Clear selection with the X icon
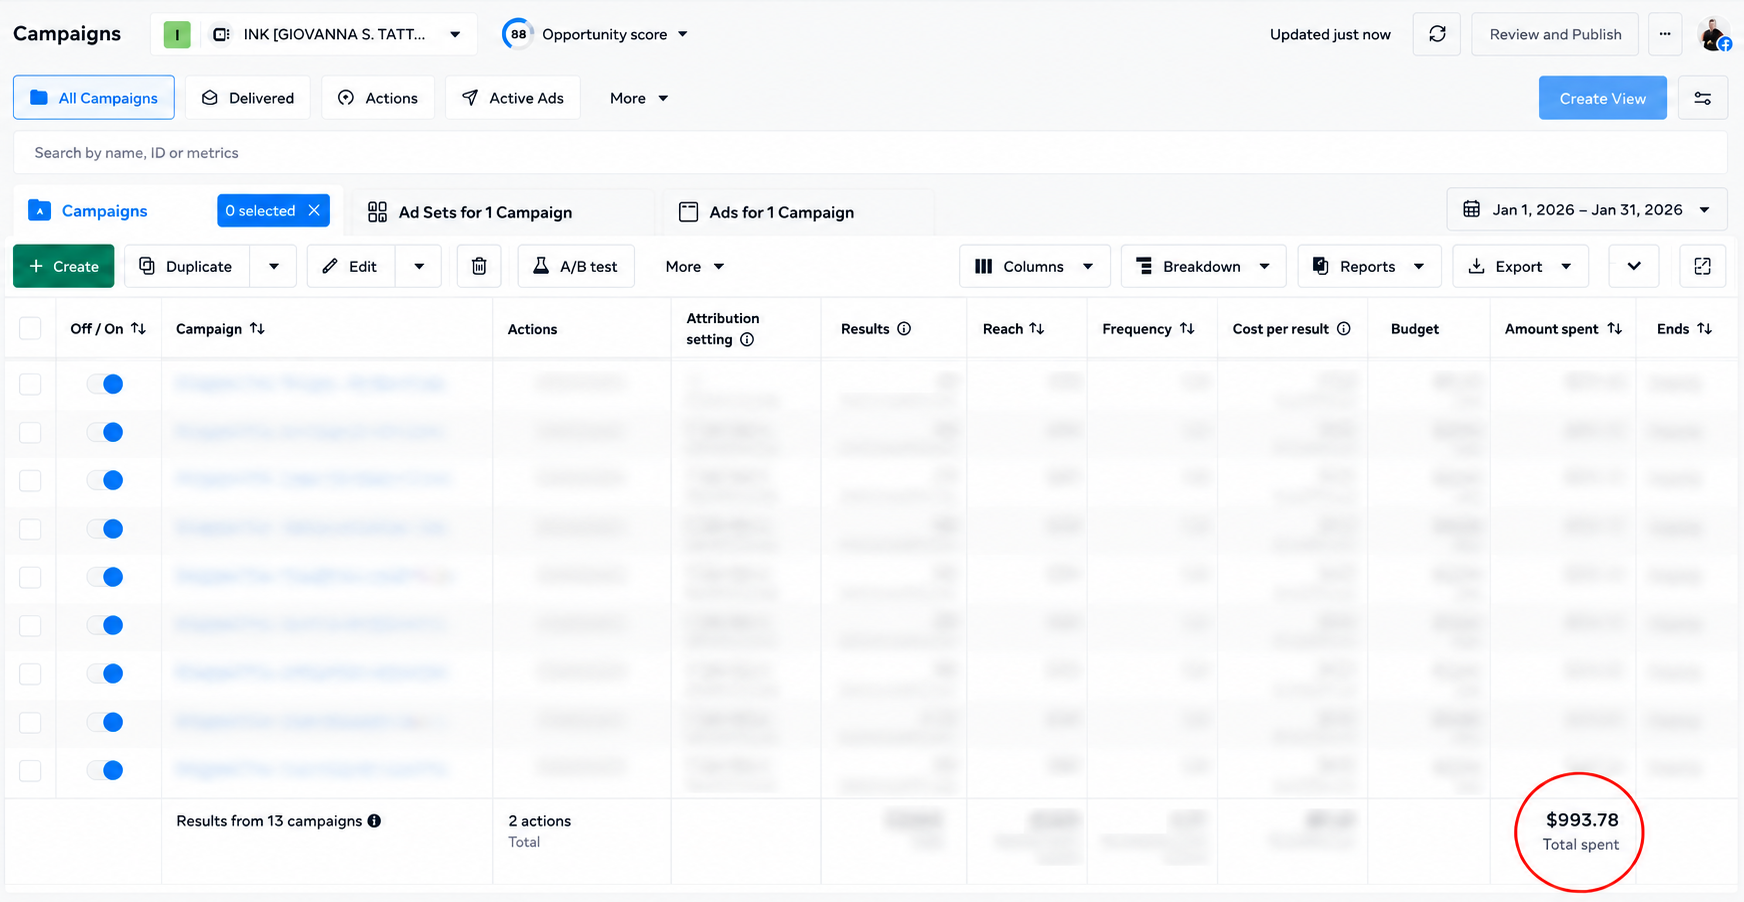The image size is (1744, 902). [x=314, y=211]
